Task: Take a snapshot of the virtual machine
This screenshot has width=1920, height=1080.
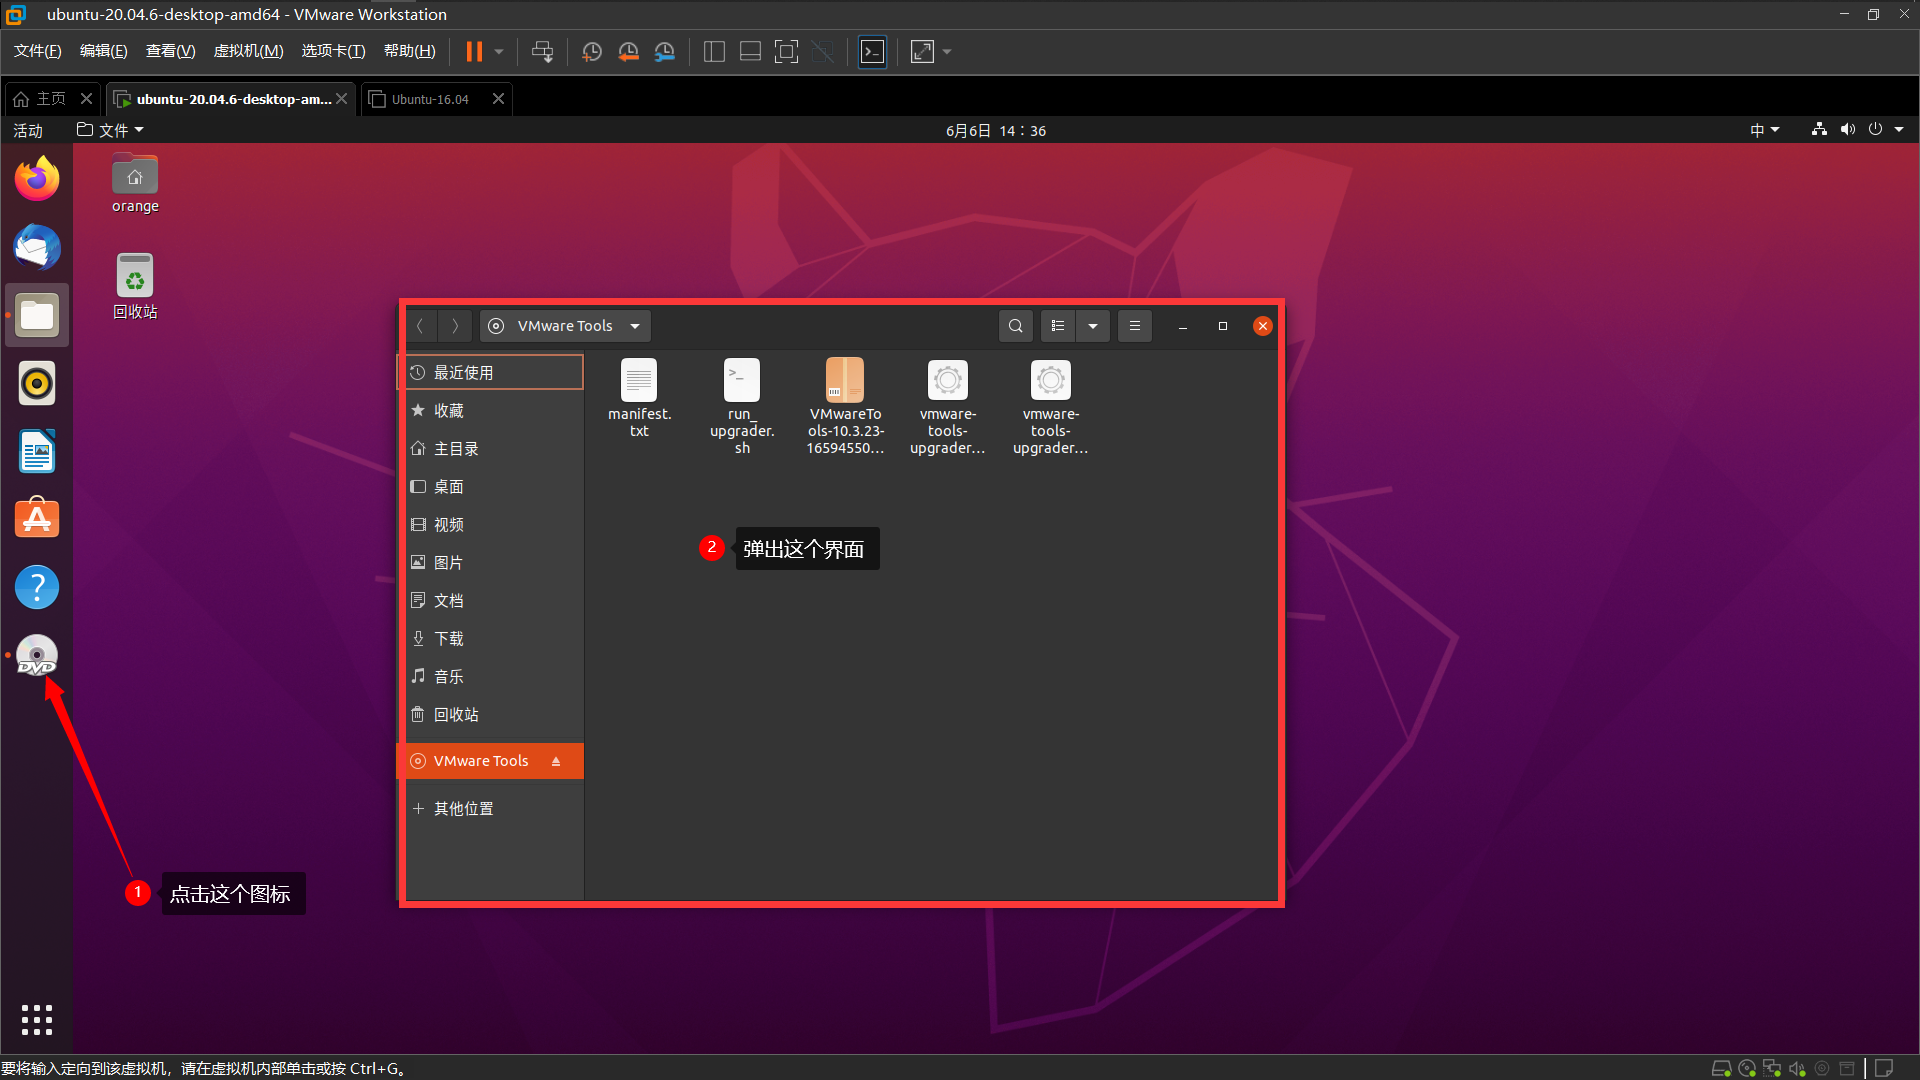Action: (x=592, y=51)
